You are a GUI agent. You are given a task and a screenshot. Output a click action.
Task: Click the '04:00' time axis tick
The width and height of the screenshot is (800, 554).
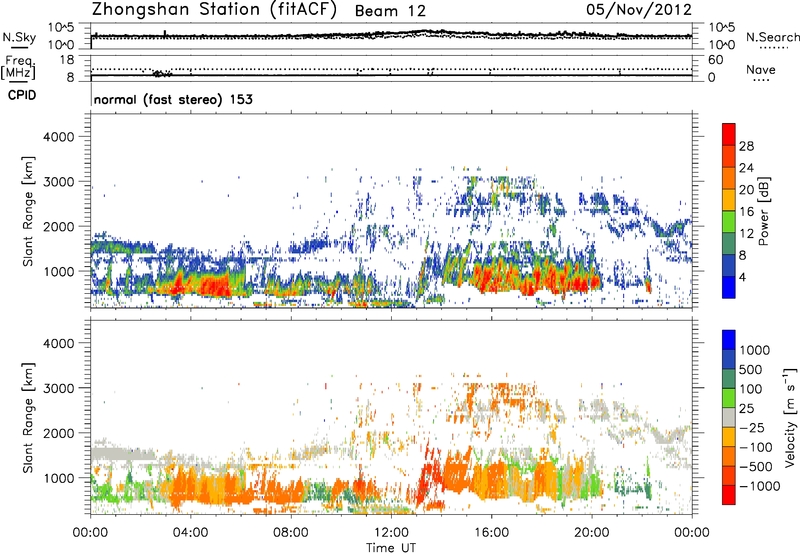coord(190,533)
